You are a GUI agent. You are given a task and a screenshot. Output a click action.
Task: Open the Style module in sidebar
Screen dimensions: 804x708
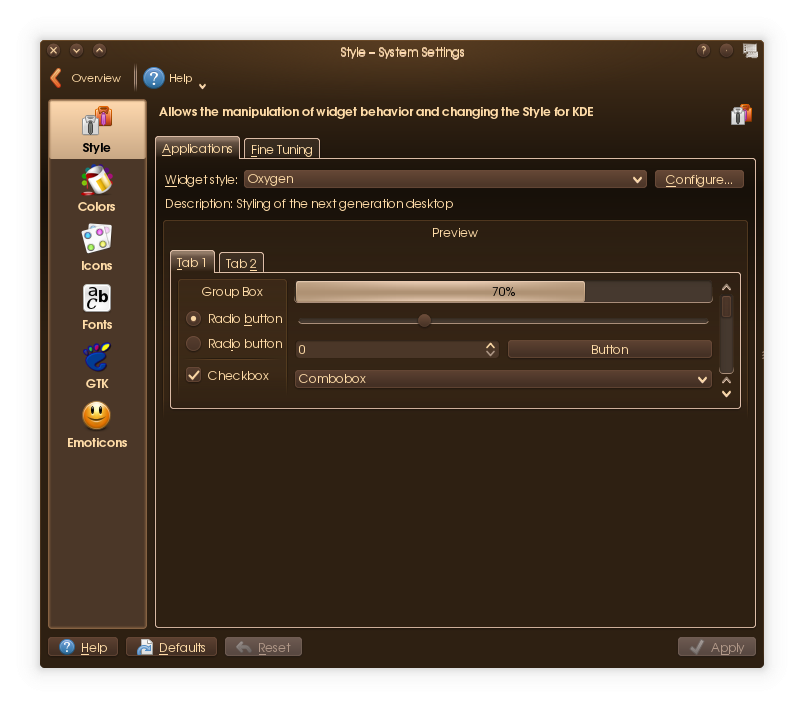tap(97, 130)
